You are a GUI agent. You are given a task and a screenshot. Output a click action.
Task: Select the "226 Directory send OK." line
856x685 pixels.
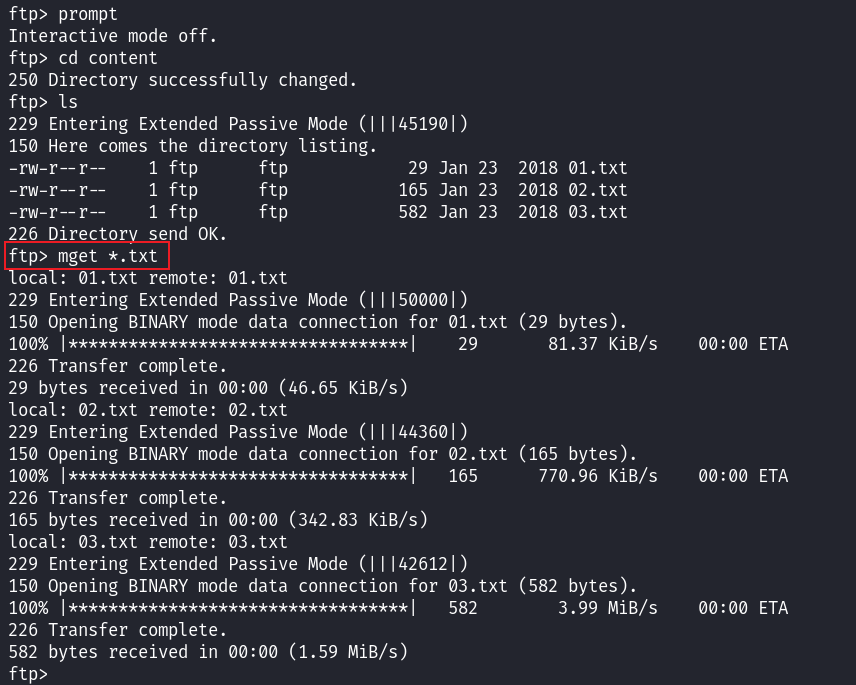point(117,234)
